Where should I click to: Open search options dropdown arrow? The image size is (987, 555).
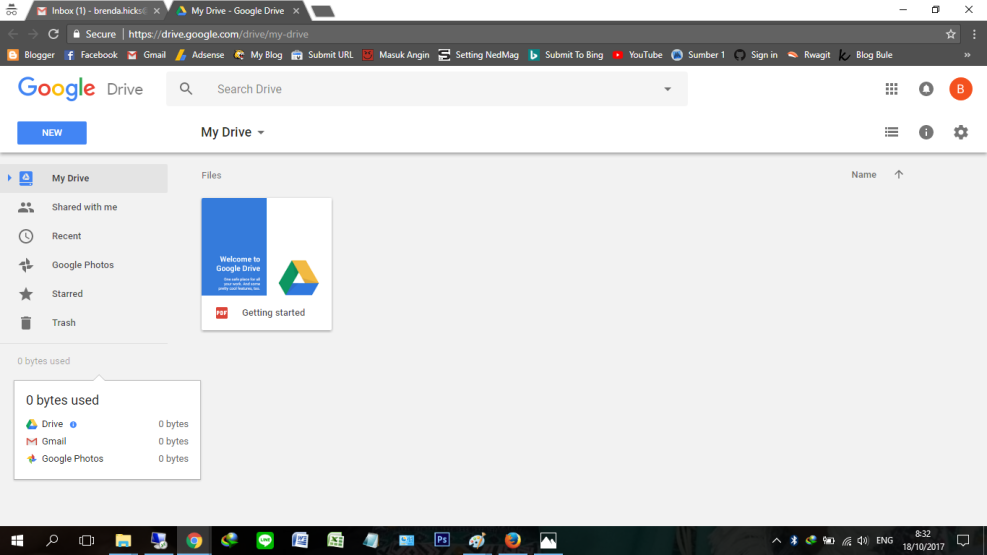667,89
